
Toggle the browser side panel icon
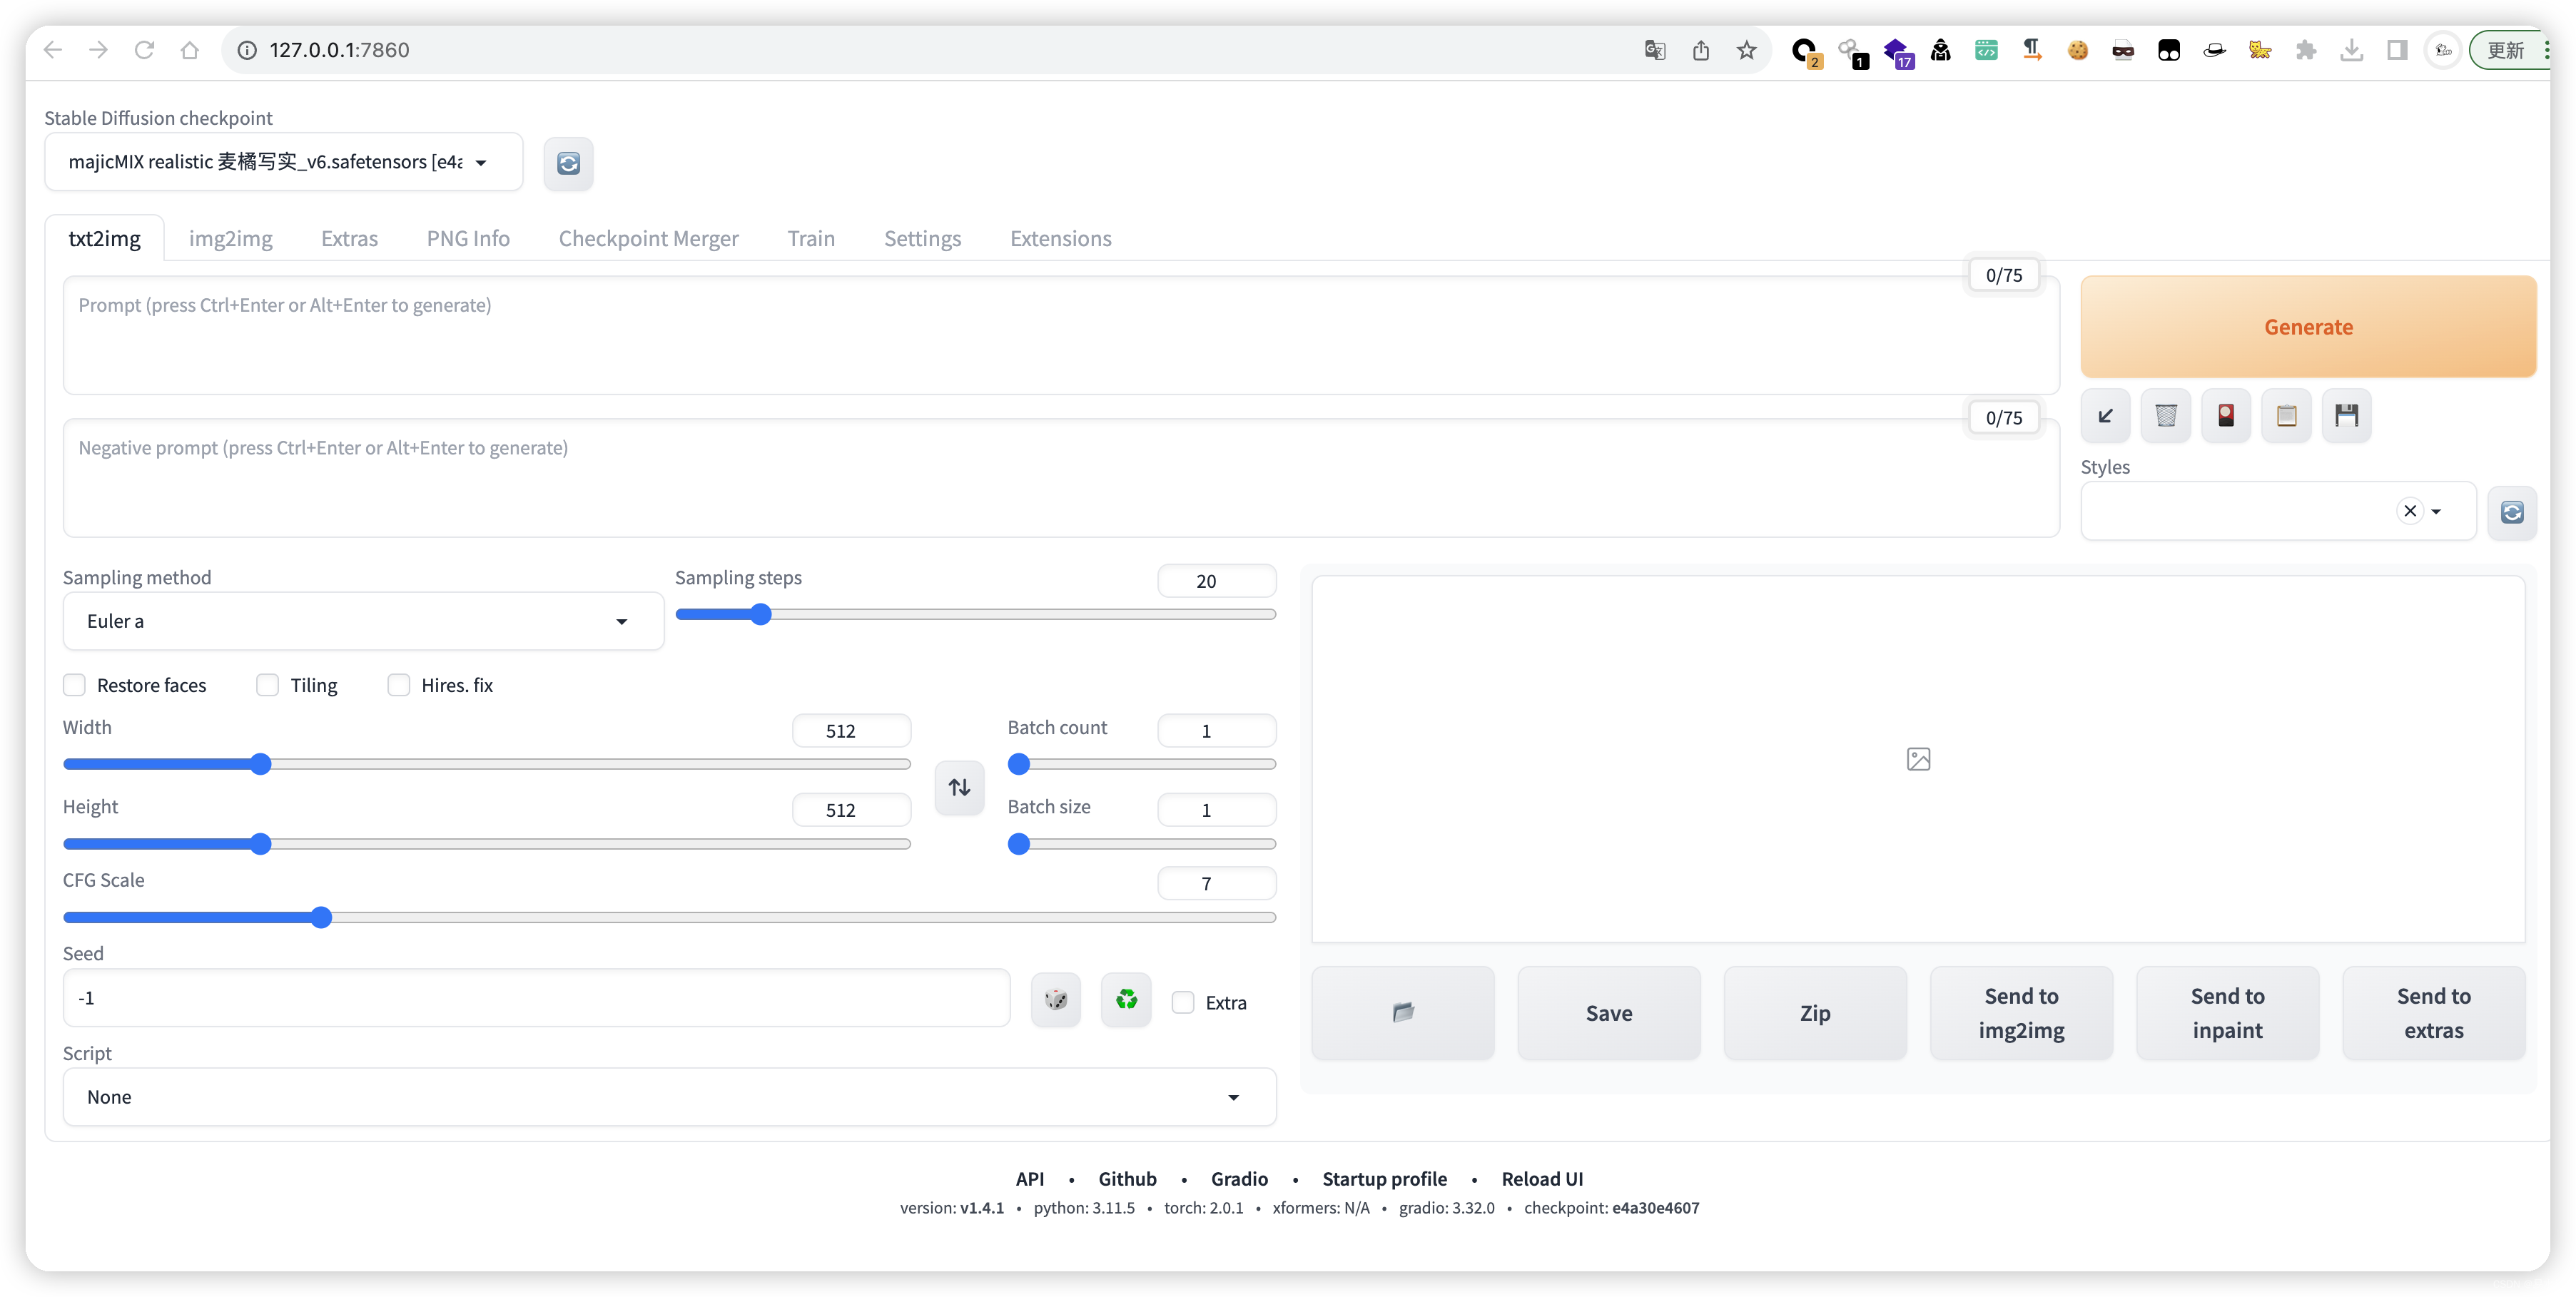pos(2397,50)
